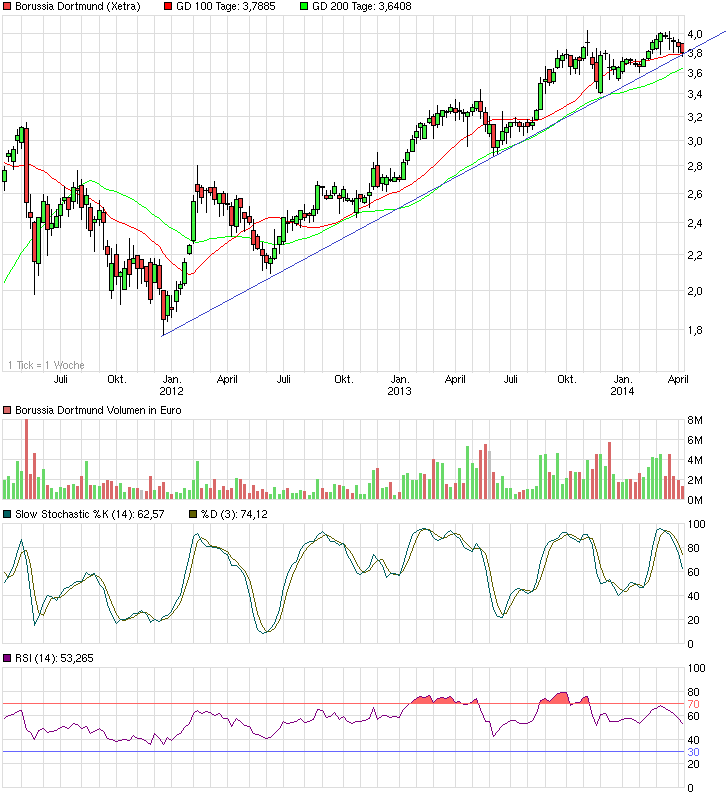The image size is (726, 796).
Task: Click the '%D (3): 74,12' label
Action: click(234, 514)
